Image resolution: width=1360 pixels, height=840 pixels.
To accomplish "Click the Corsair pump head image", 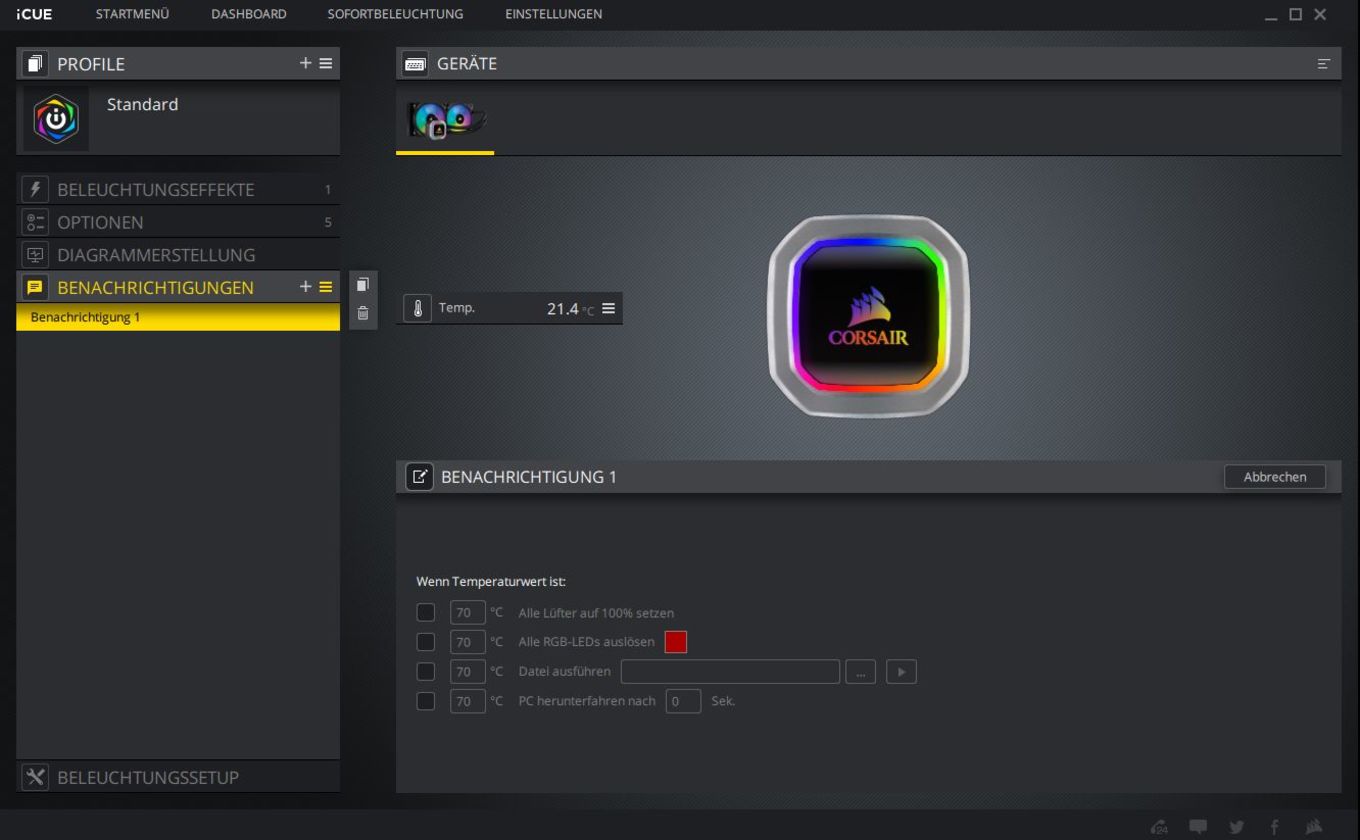I will [x=868, y=315].
